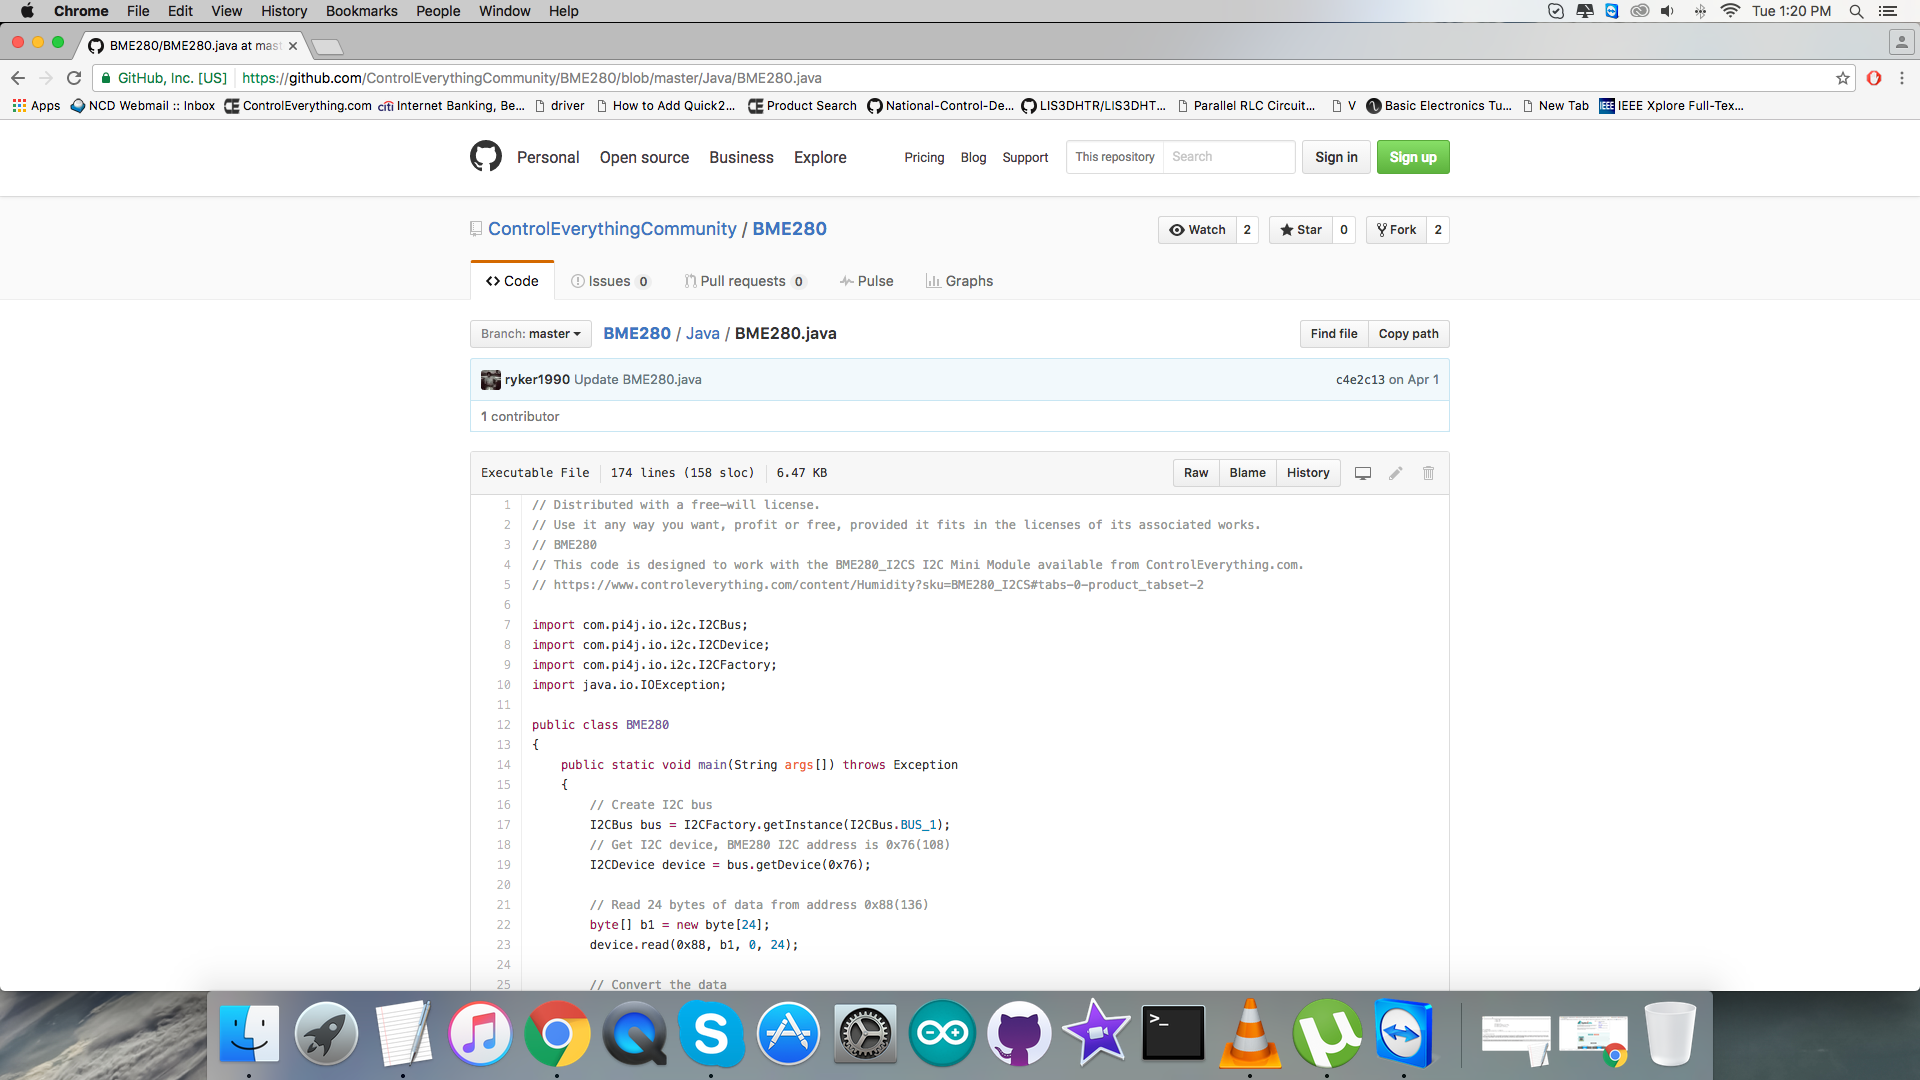Viewport: 1920px width, 1080px height.
Task: Bookmark this page with the address bar star
Action: coord(1843,77)
